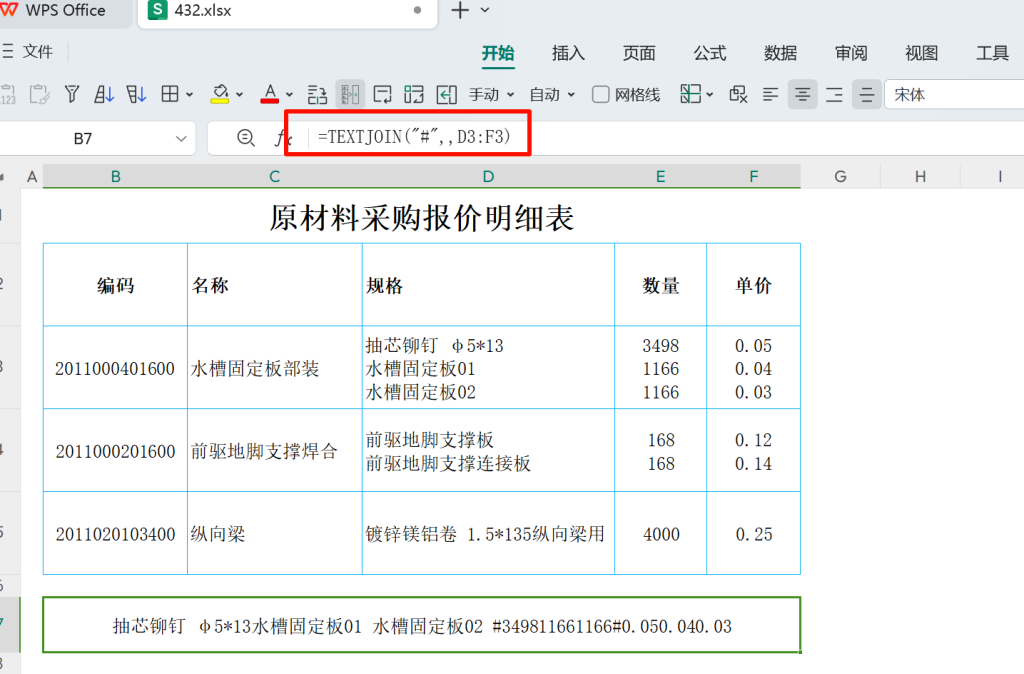Image resolution: width=1024 pixels, height=674 pixels.
Task: Expand the font color dropdown arrow
Action: pos(289,95)
